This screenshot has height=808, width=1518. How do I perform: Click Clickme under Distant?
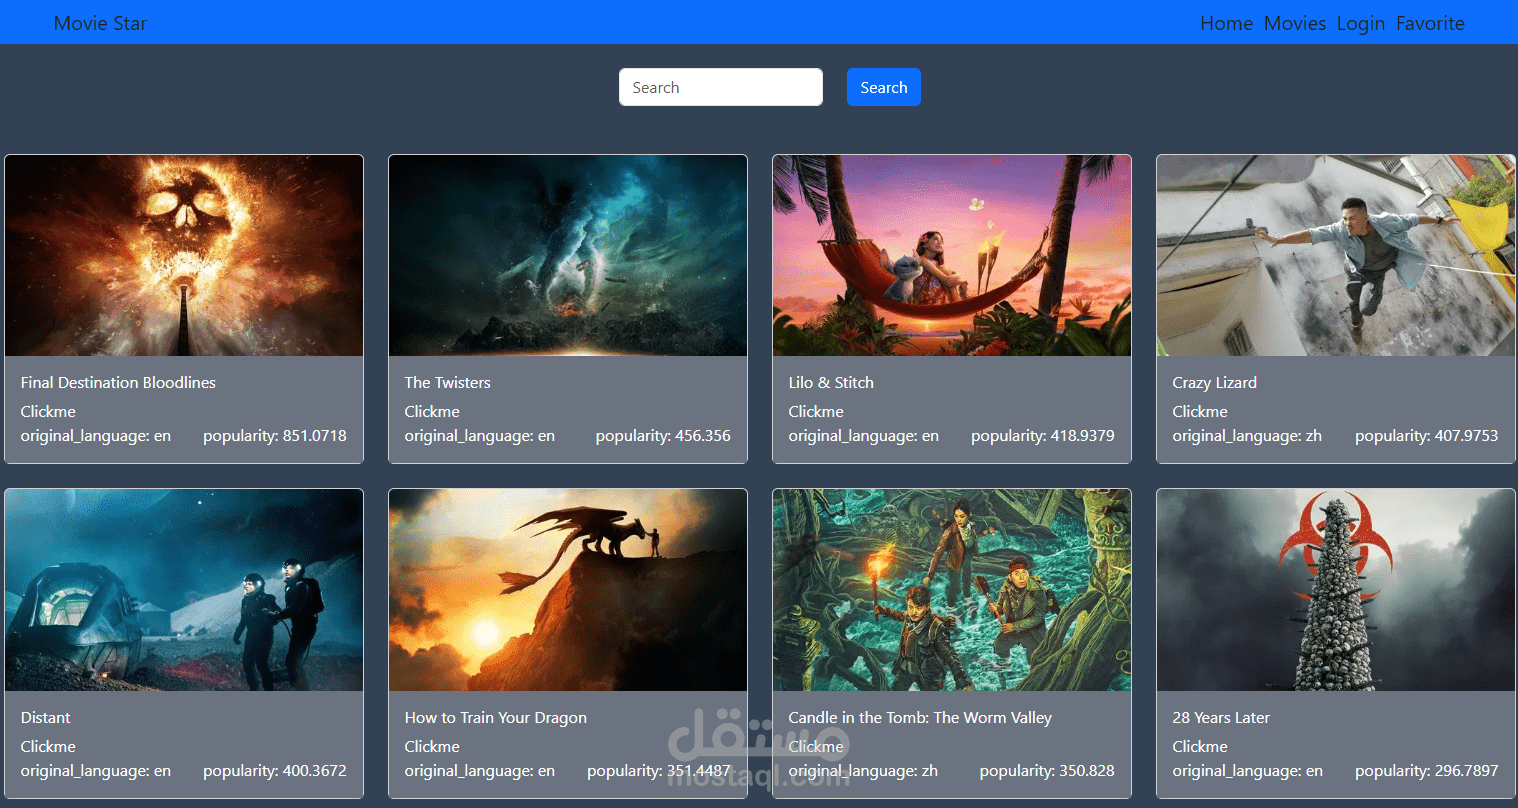pyautogui.click(x=48, y=746)
